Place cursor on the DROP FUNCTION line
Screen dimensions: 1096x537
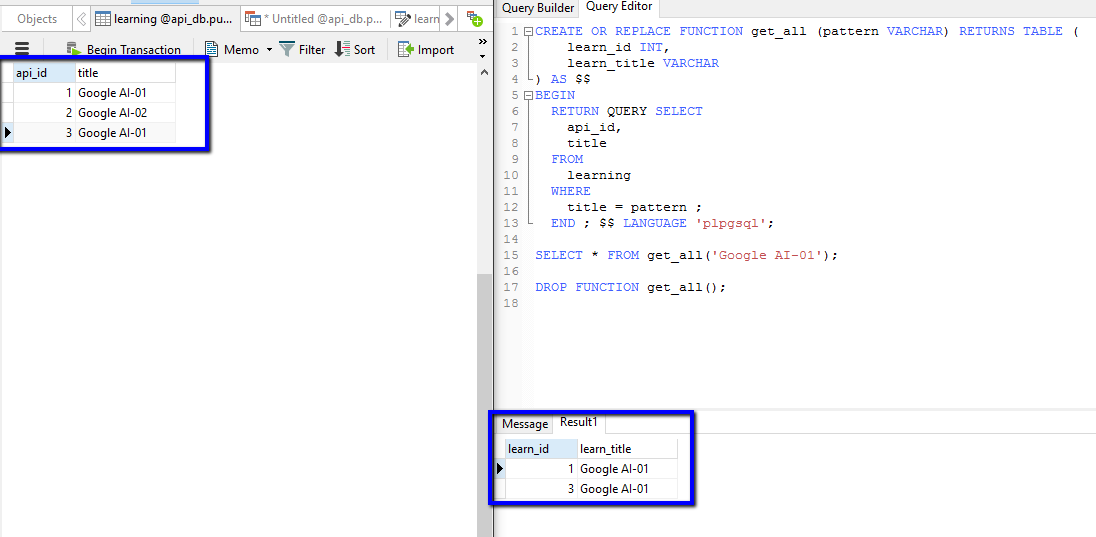(630, 287)
